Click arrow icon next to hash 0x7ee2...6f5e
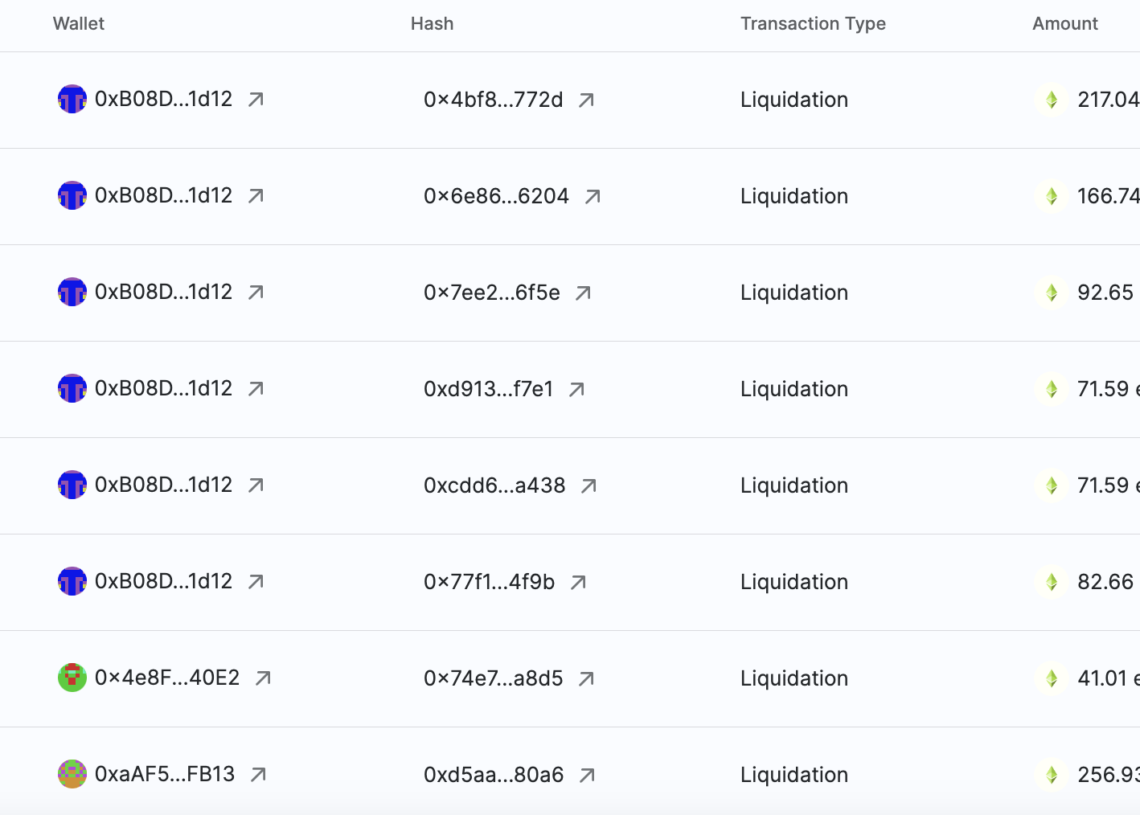This screenshot has height=815, width=1140. coord(584,293)
